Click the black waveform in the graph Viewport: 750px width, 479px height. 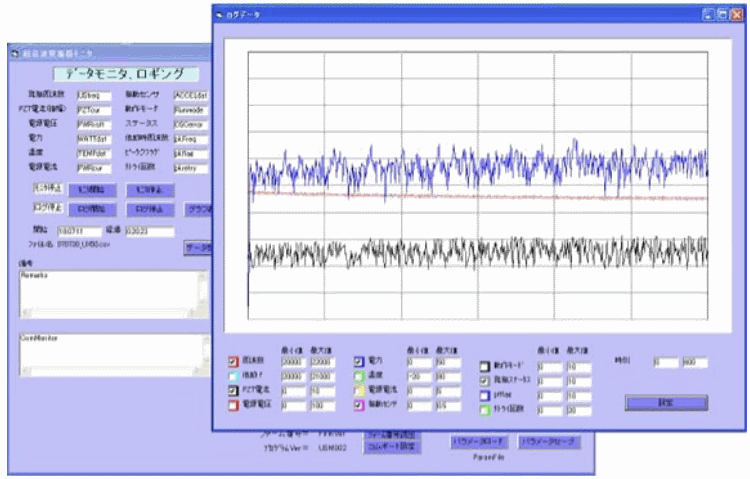(478, 251)
